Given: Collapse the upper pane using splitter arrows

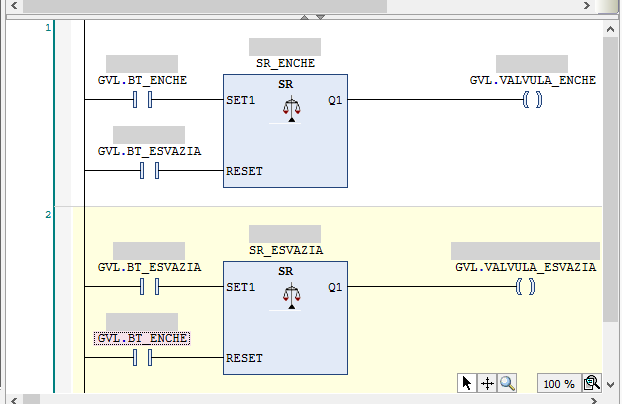Looking at the screenshot, I should (306, 17).
